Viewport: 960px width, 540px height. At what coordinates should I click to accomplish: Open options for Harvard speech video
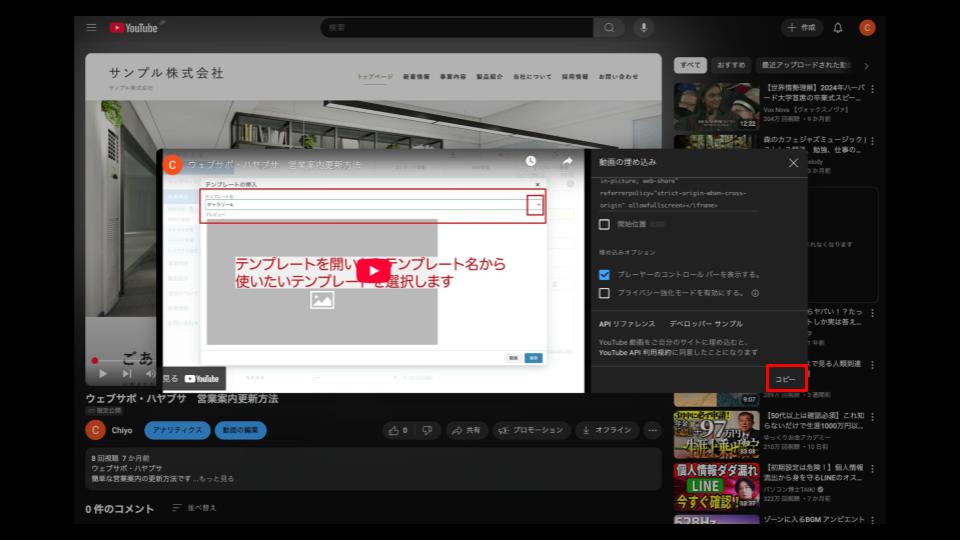point(872,89)
